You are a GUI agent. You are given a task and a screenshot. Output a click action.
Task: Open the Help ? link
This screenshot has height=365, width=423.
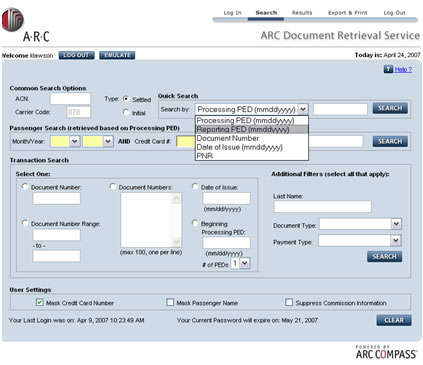[403, 69]
